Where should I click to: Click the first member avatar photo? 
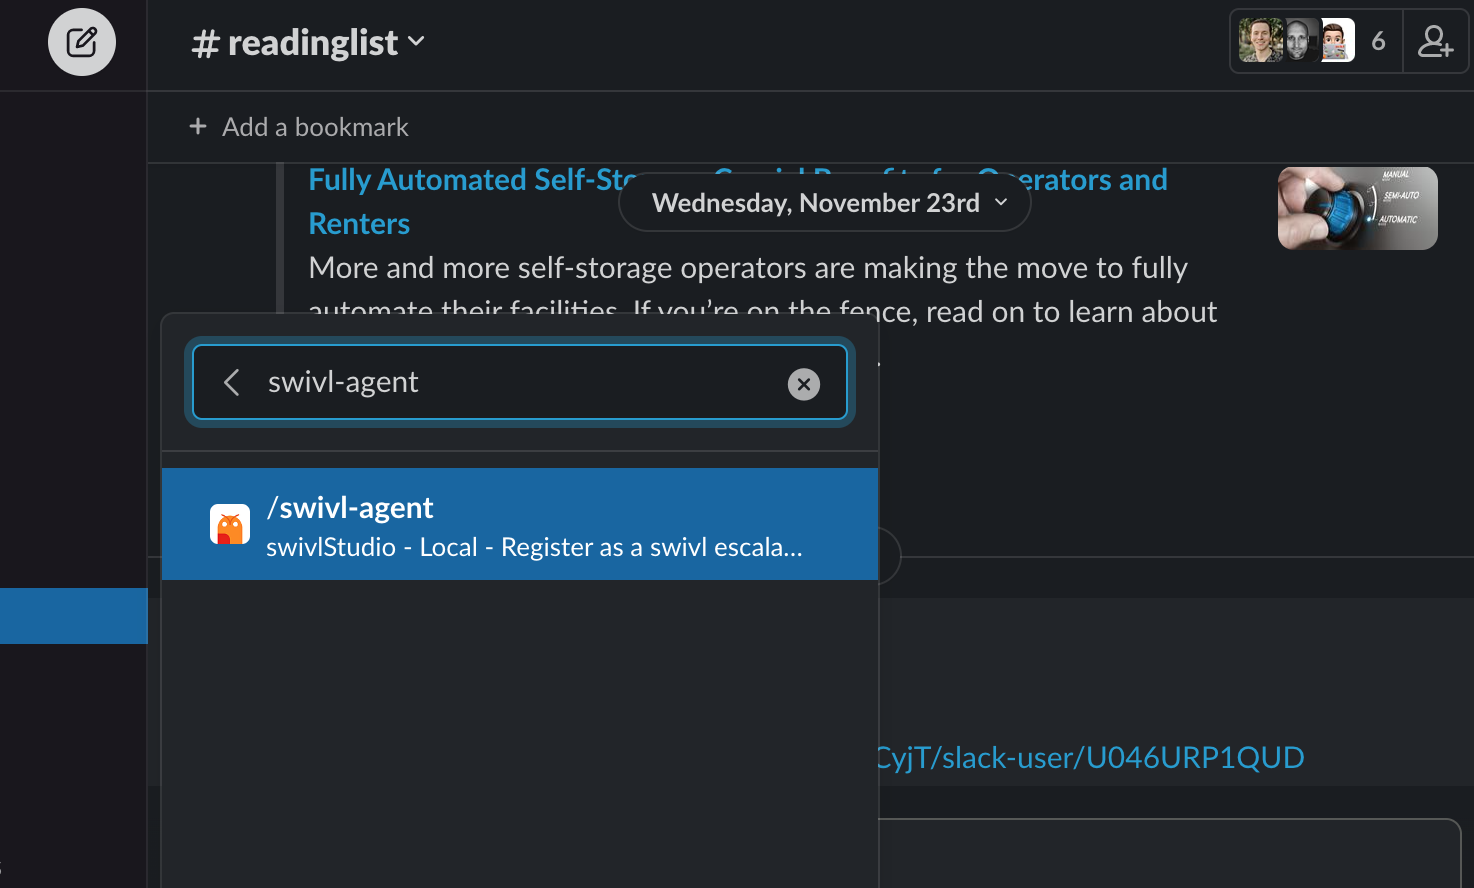point(1260,41)
